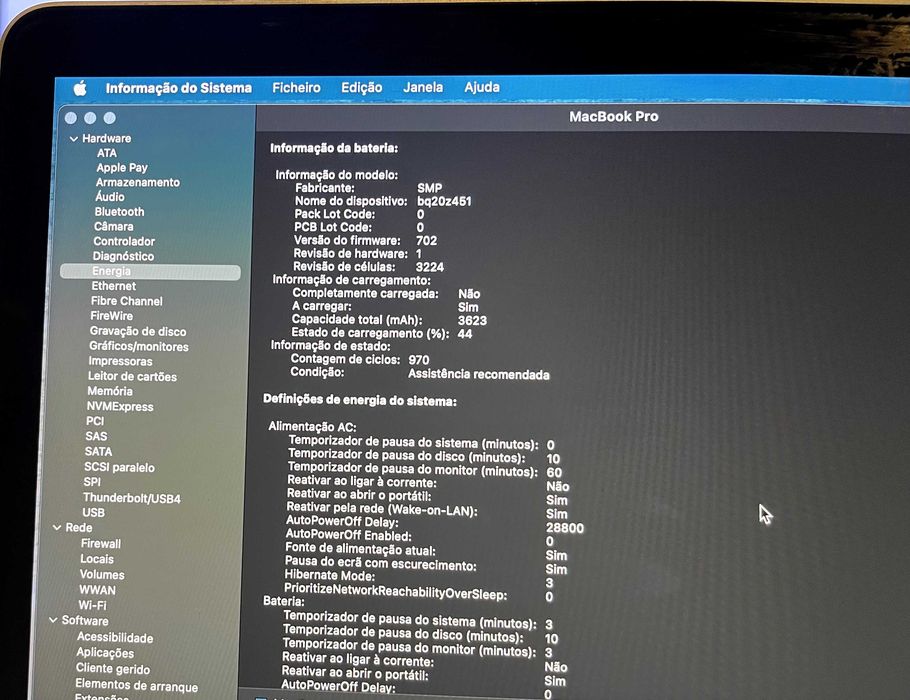
Task: Select SATA in the sidebar
Action: coord(99,452)
